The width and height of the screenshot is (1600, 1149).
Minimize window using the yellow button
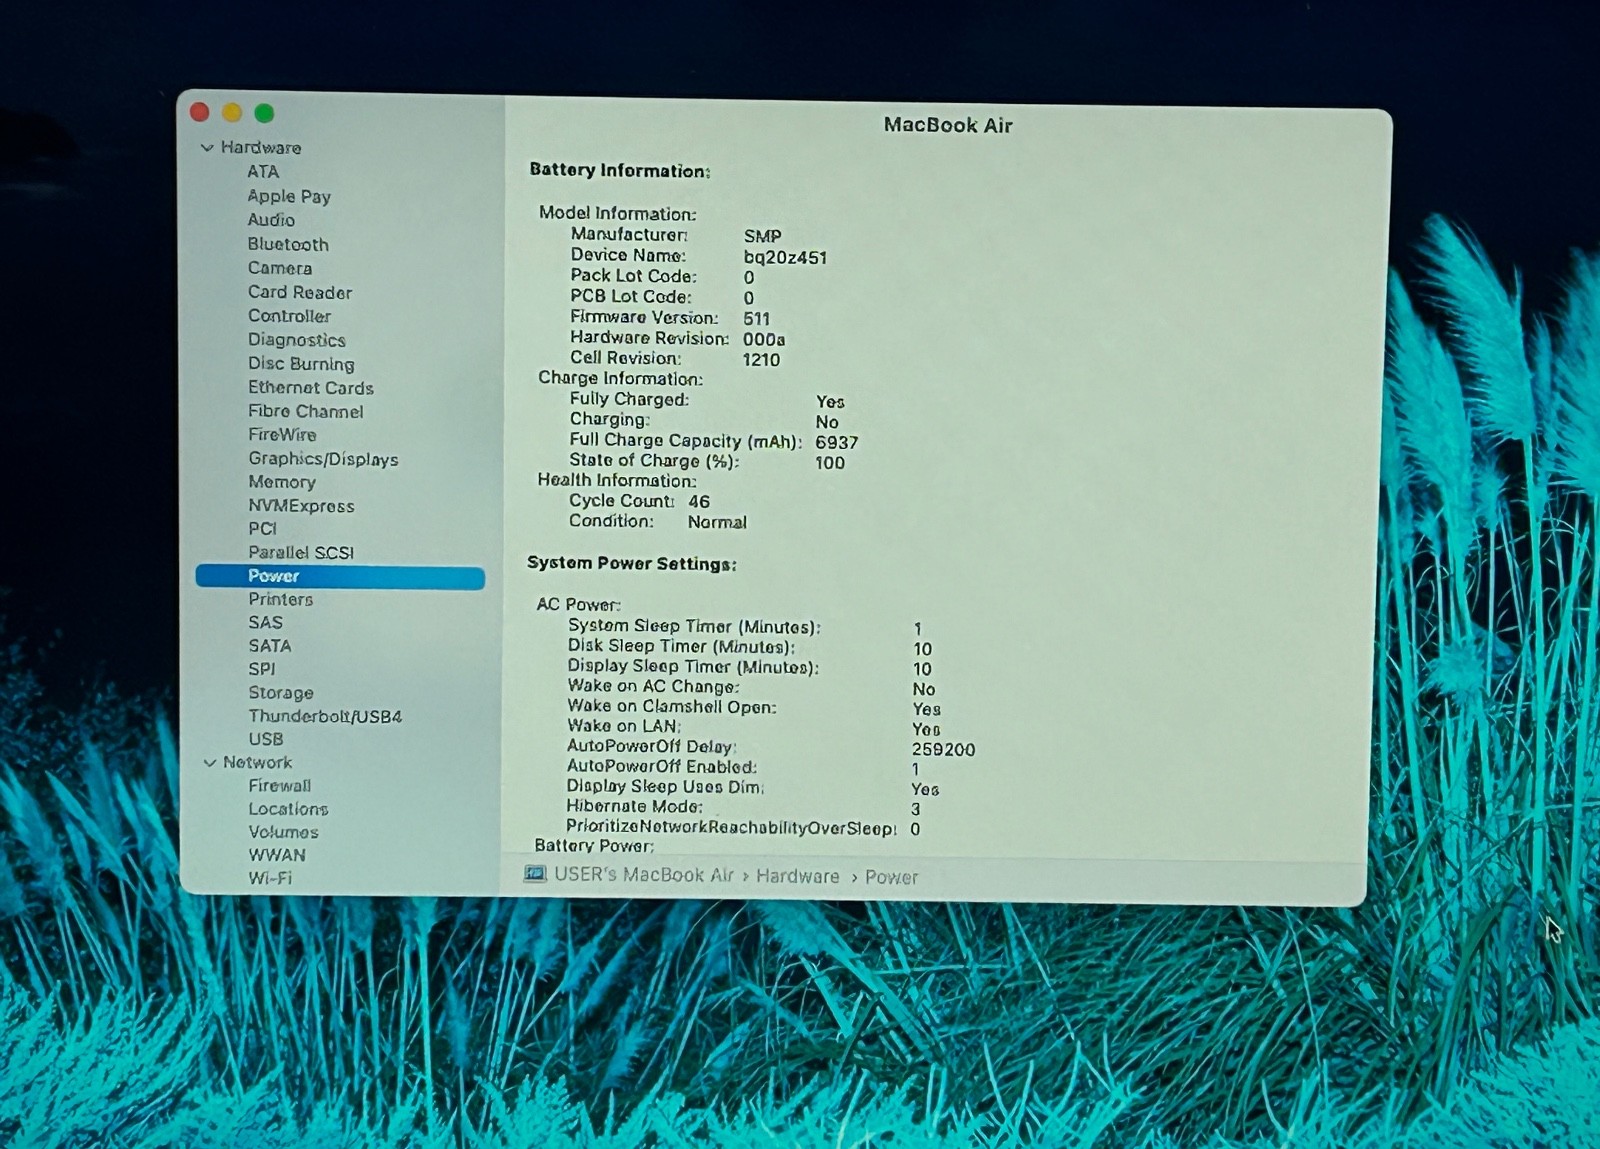232,113
